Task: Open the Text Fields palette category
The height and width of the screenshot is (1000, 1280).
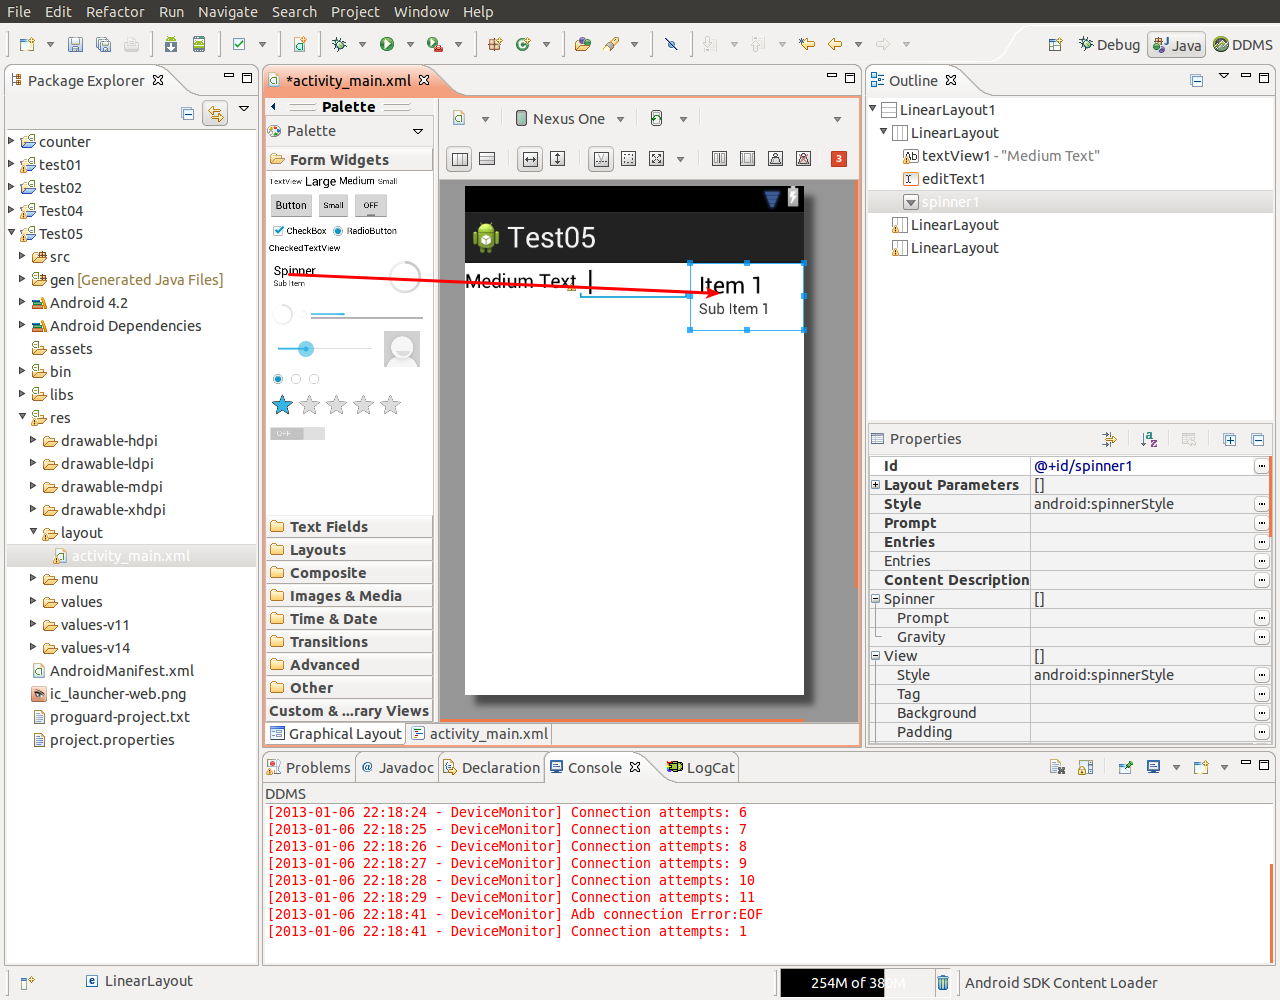Action: pyautogui.click(x=350, y=527)
